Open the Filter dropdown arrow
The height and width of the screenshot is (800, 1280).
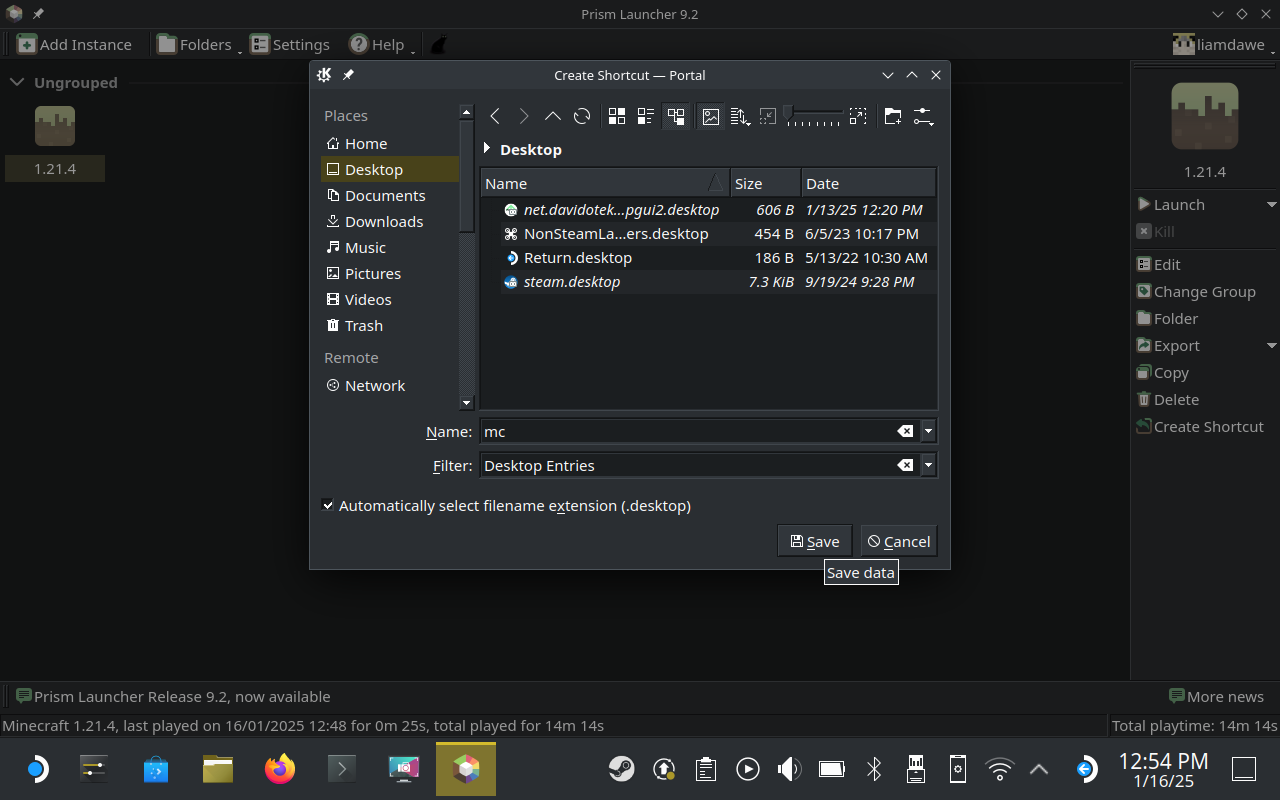tap(929, 466)
